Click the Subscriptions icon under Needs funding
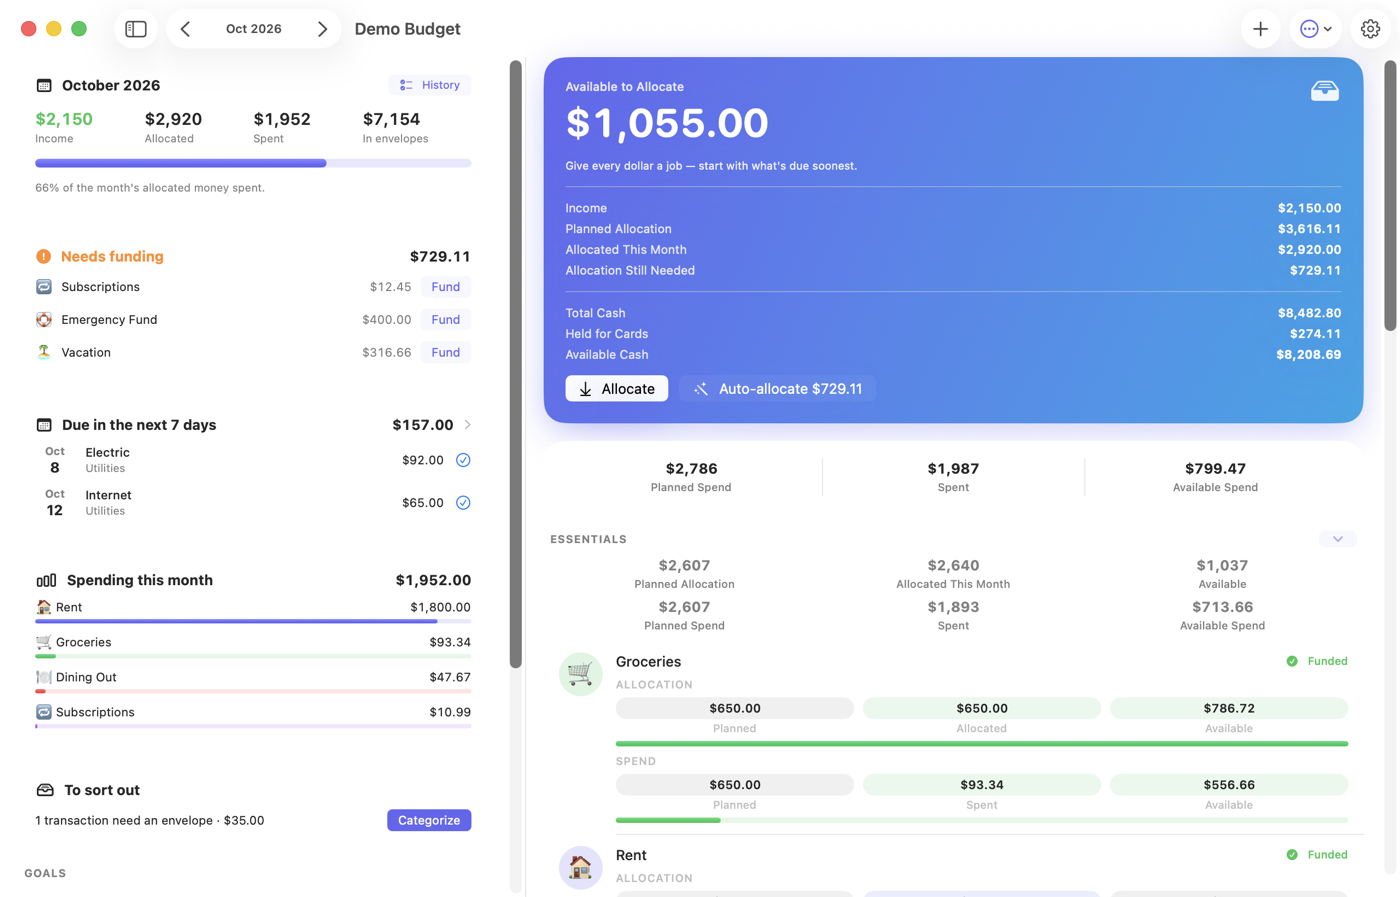 (x=44, y=287)
